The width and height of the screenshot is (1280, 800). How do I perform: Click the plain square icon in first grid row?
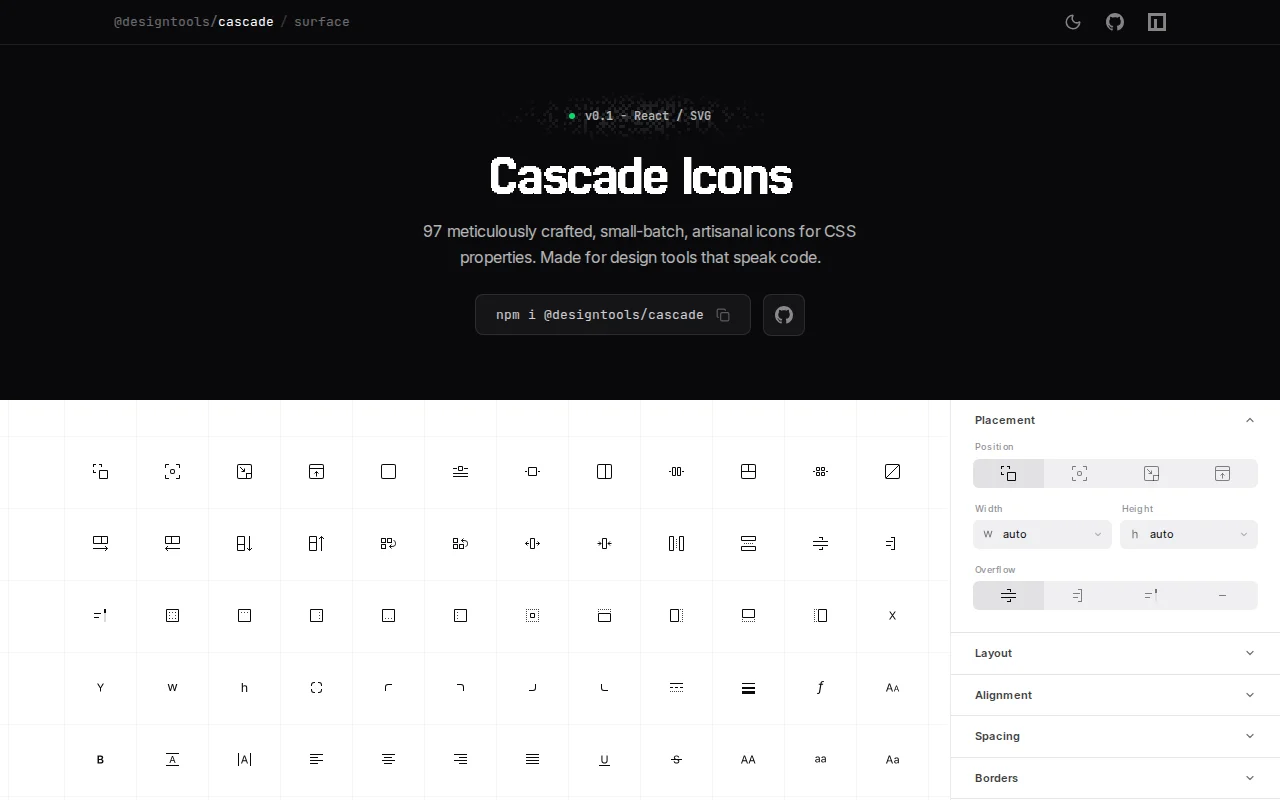click(388, 471)
